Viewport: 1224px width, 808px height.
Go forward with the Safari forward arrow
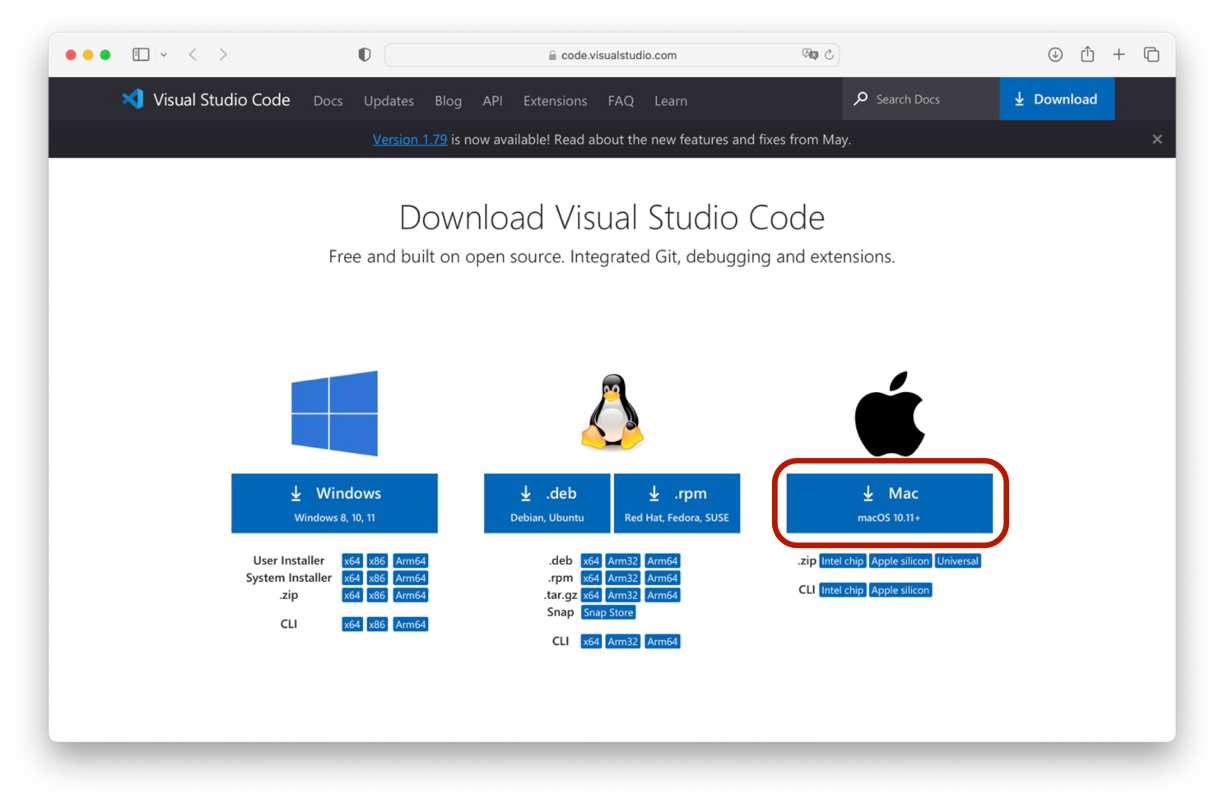coord(223,55)
